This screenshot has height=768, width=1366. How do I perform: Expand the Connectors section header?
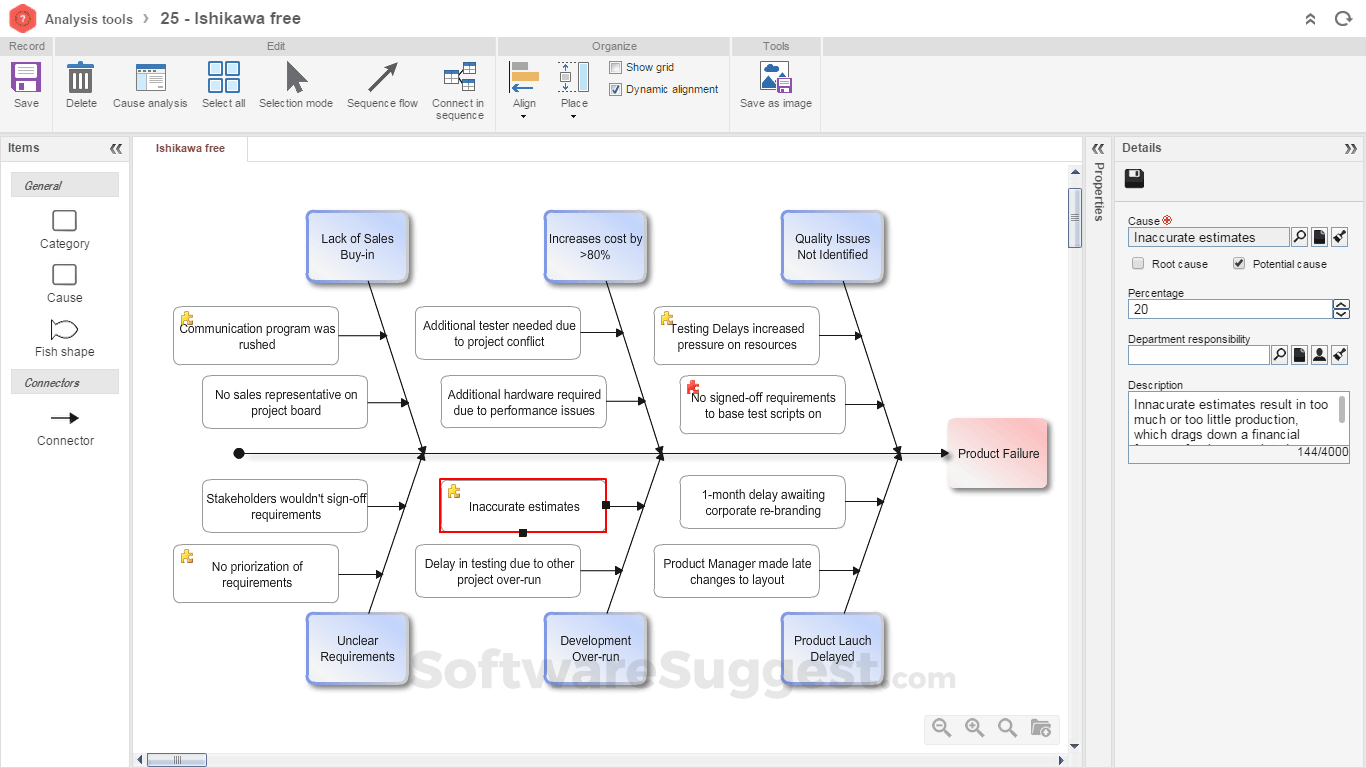point(65,382)
